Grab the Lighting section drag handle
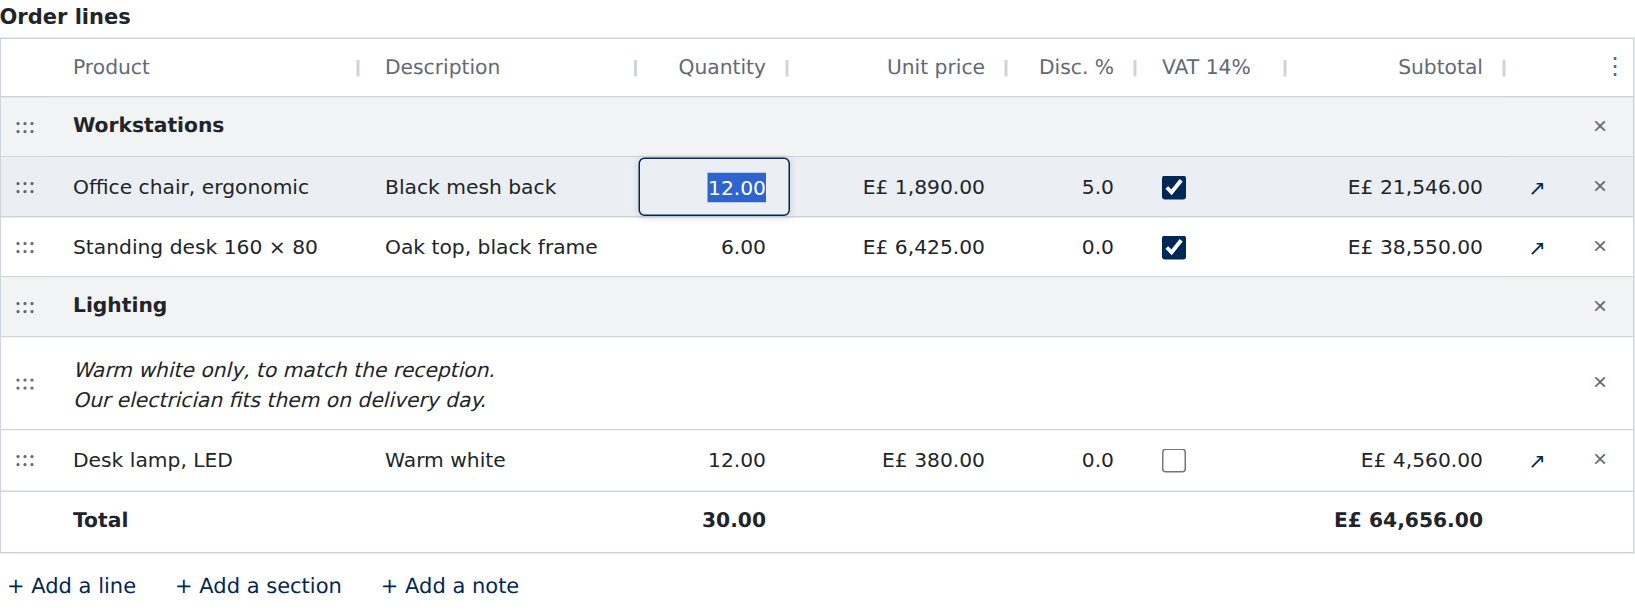This screenshot has height=612, width=1635. point(25,307)
